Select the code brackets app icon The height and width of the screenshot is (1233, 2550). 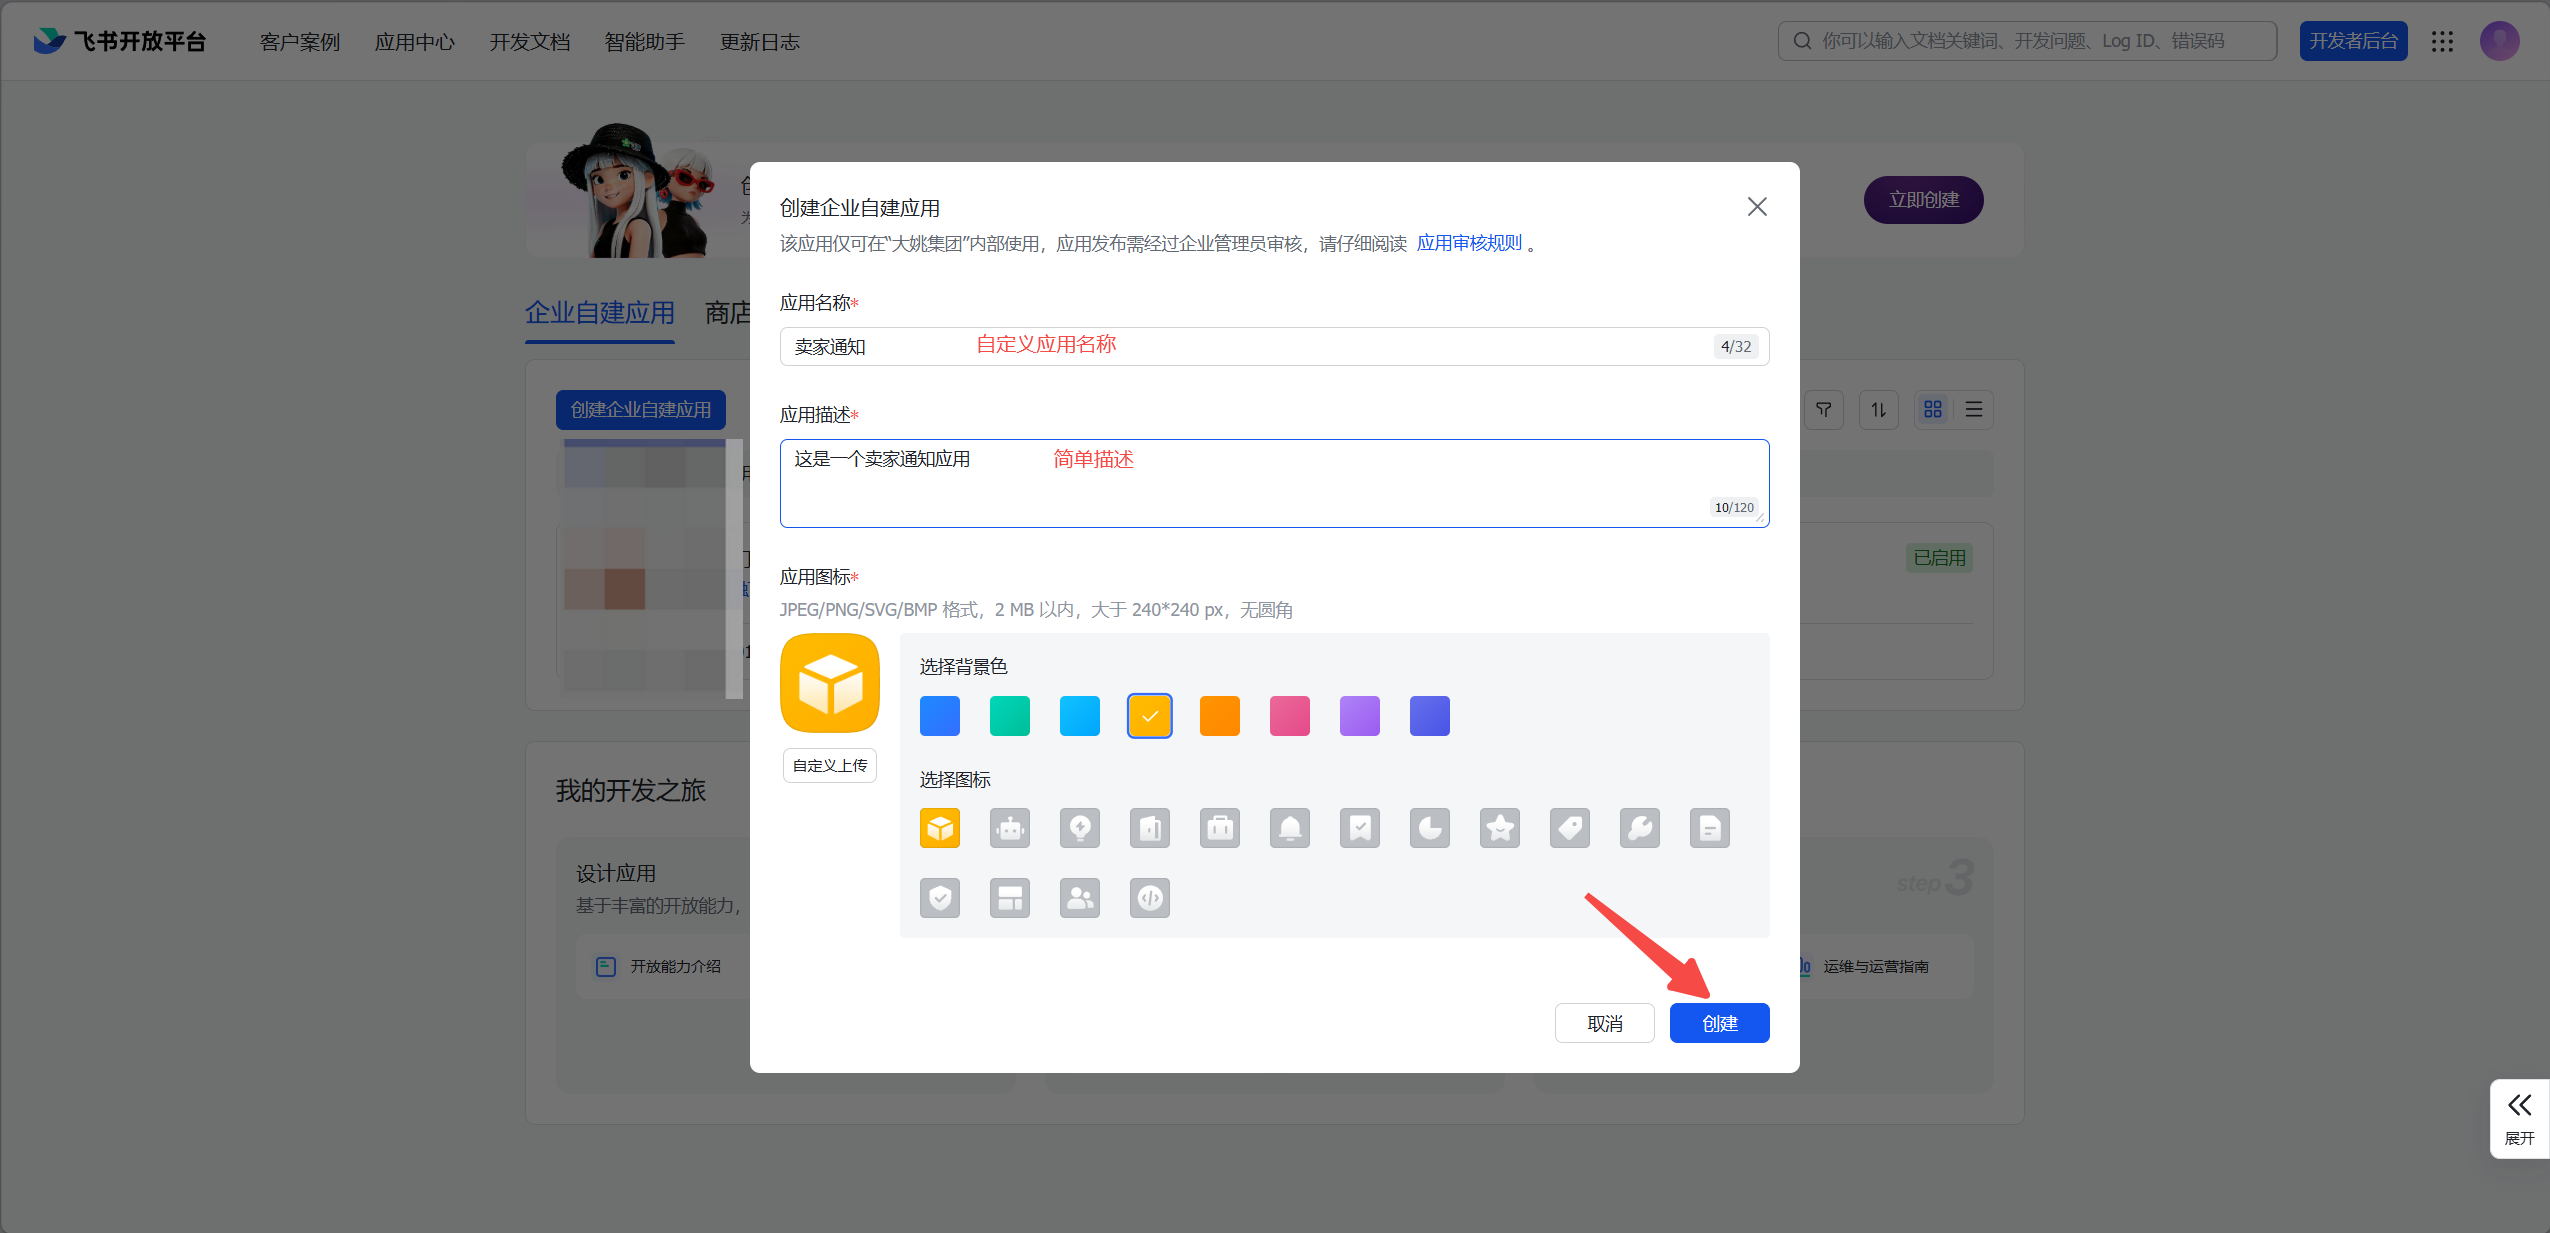click(x=1150, y=898)
